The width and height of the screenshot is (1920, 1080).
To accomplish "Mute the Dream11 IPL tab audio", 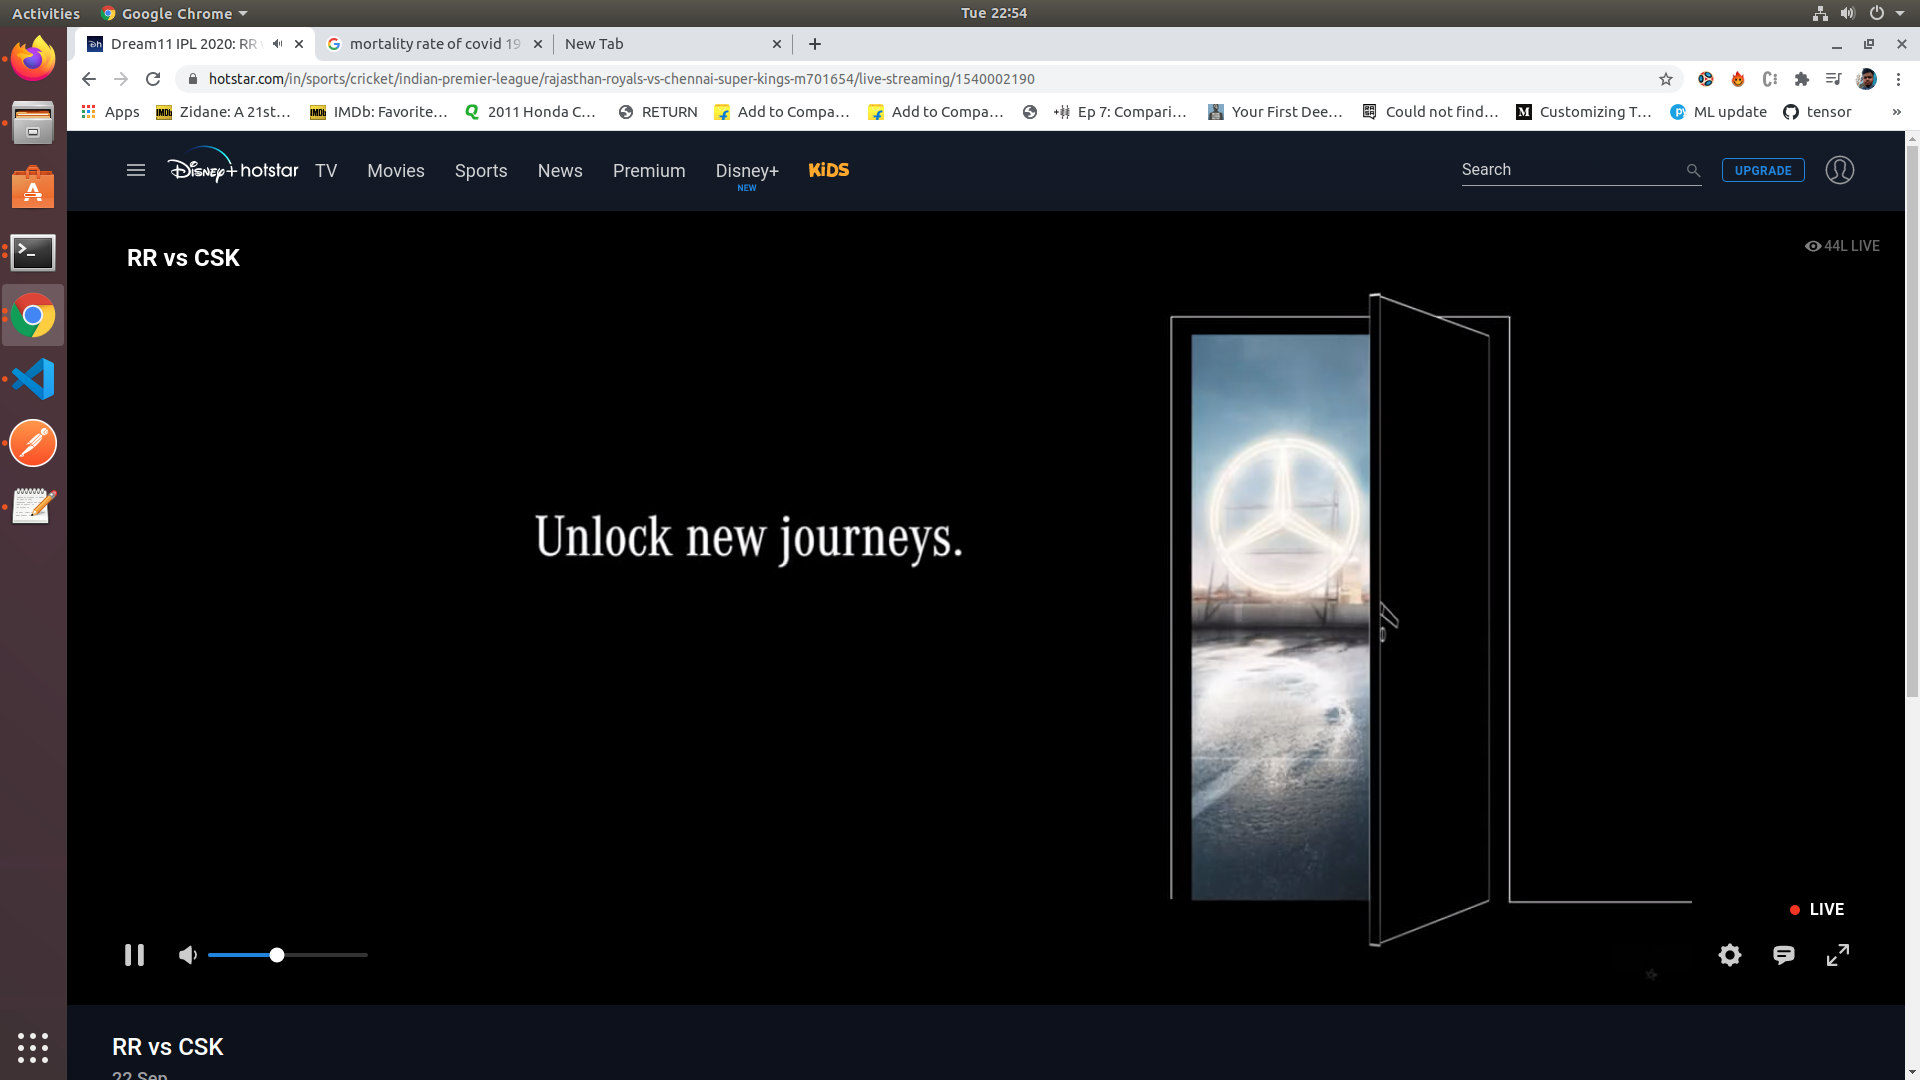I will (x=277, y=44).
